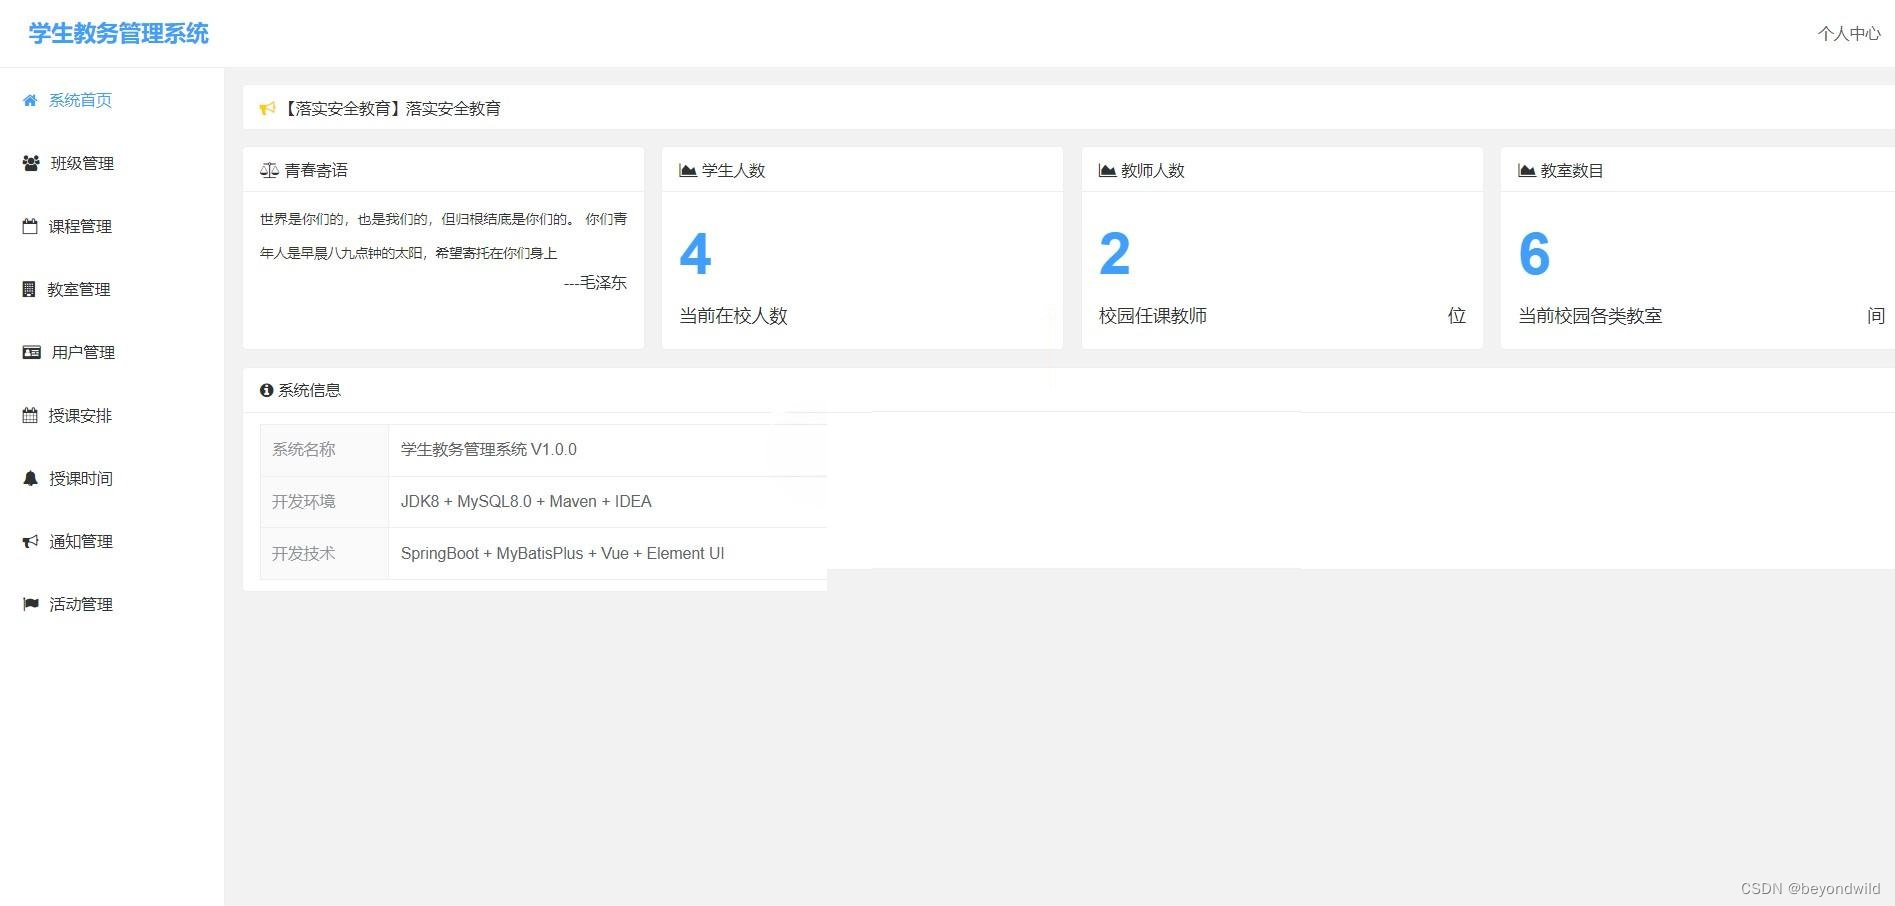The height and width of the screenshot is (906, 1895).
Task: Click the balance-scale icon in 青春寄语 card
Action: tap(269, 170)
